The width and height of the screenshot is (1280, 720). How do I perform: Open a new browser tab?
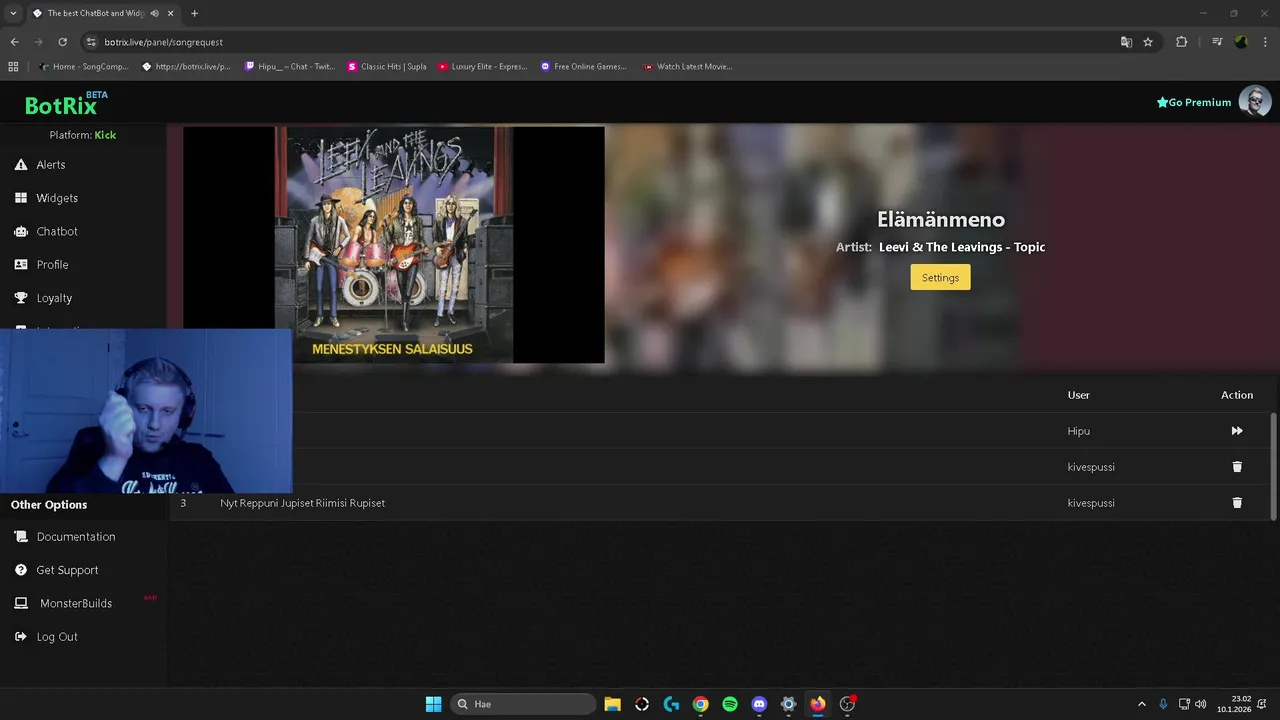pos(194,13)
